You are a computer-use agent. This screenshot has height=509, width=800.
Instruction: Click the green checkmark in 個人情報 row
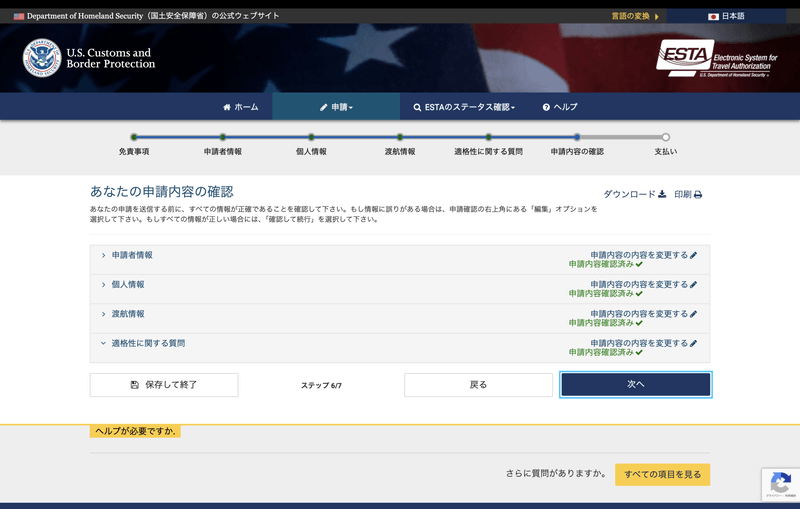coord(639,294)
